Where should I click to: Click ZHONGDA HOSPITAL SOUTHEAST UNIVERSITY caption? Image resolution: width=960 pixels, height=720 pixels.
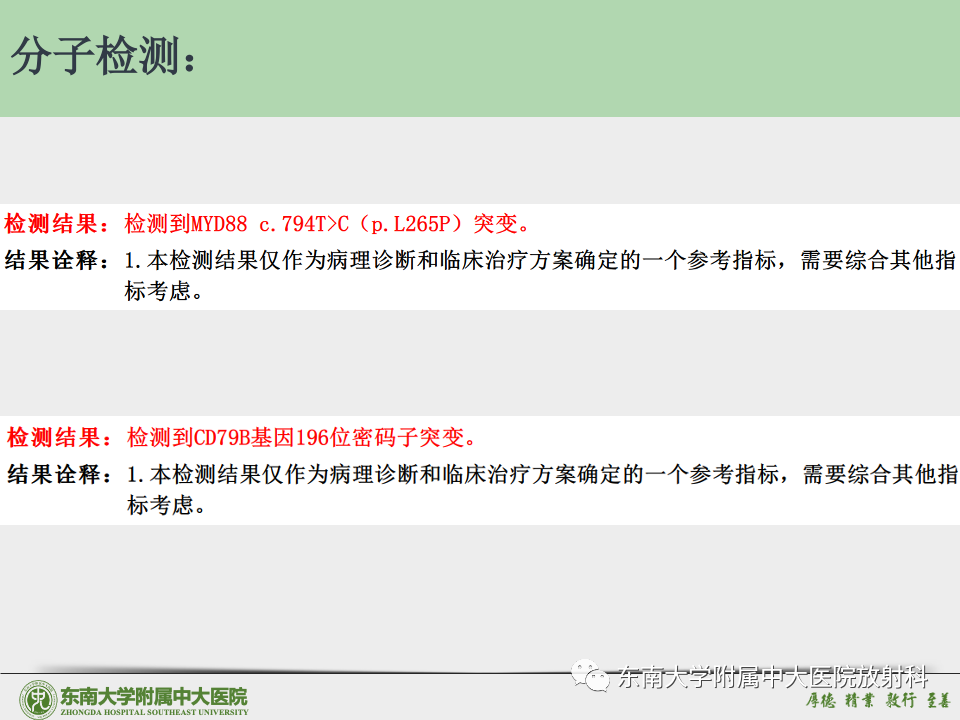click(154, 712)
